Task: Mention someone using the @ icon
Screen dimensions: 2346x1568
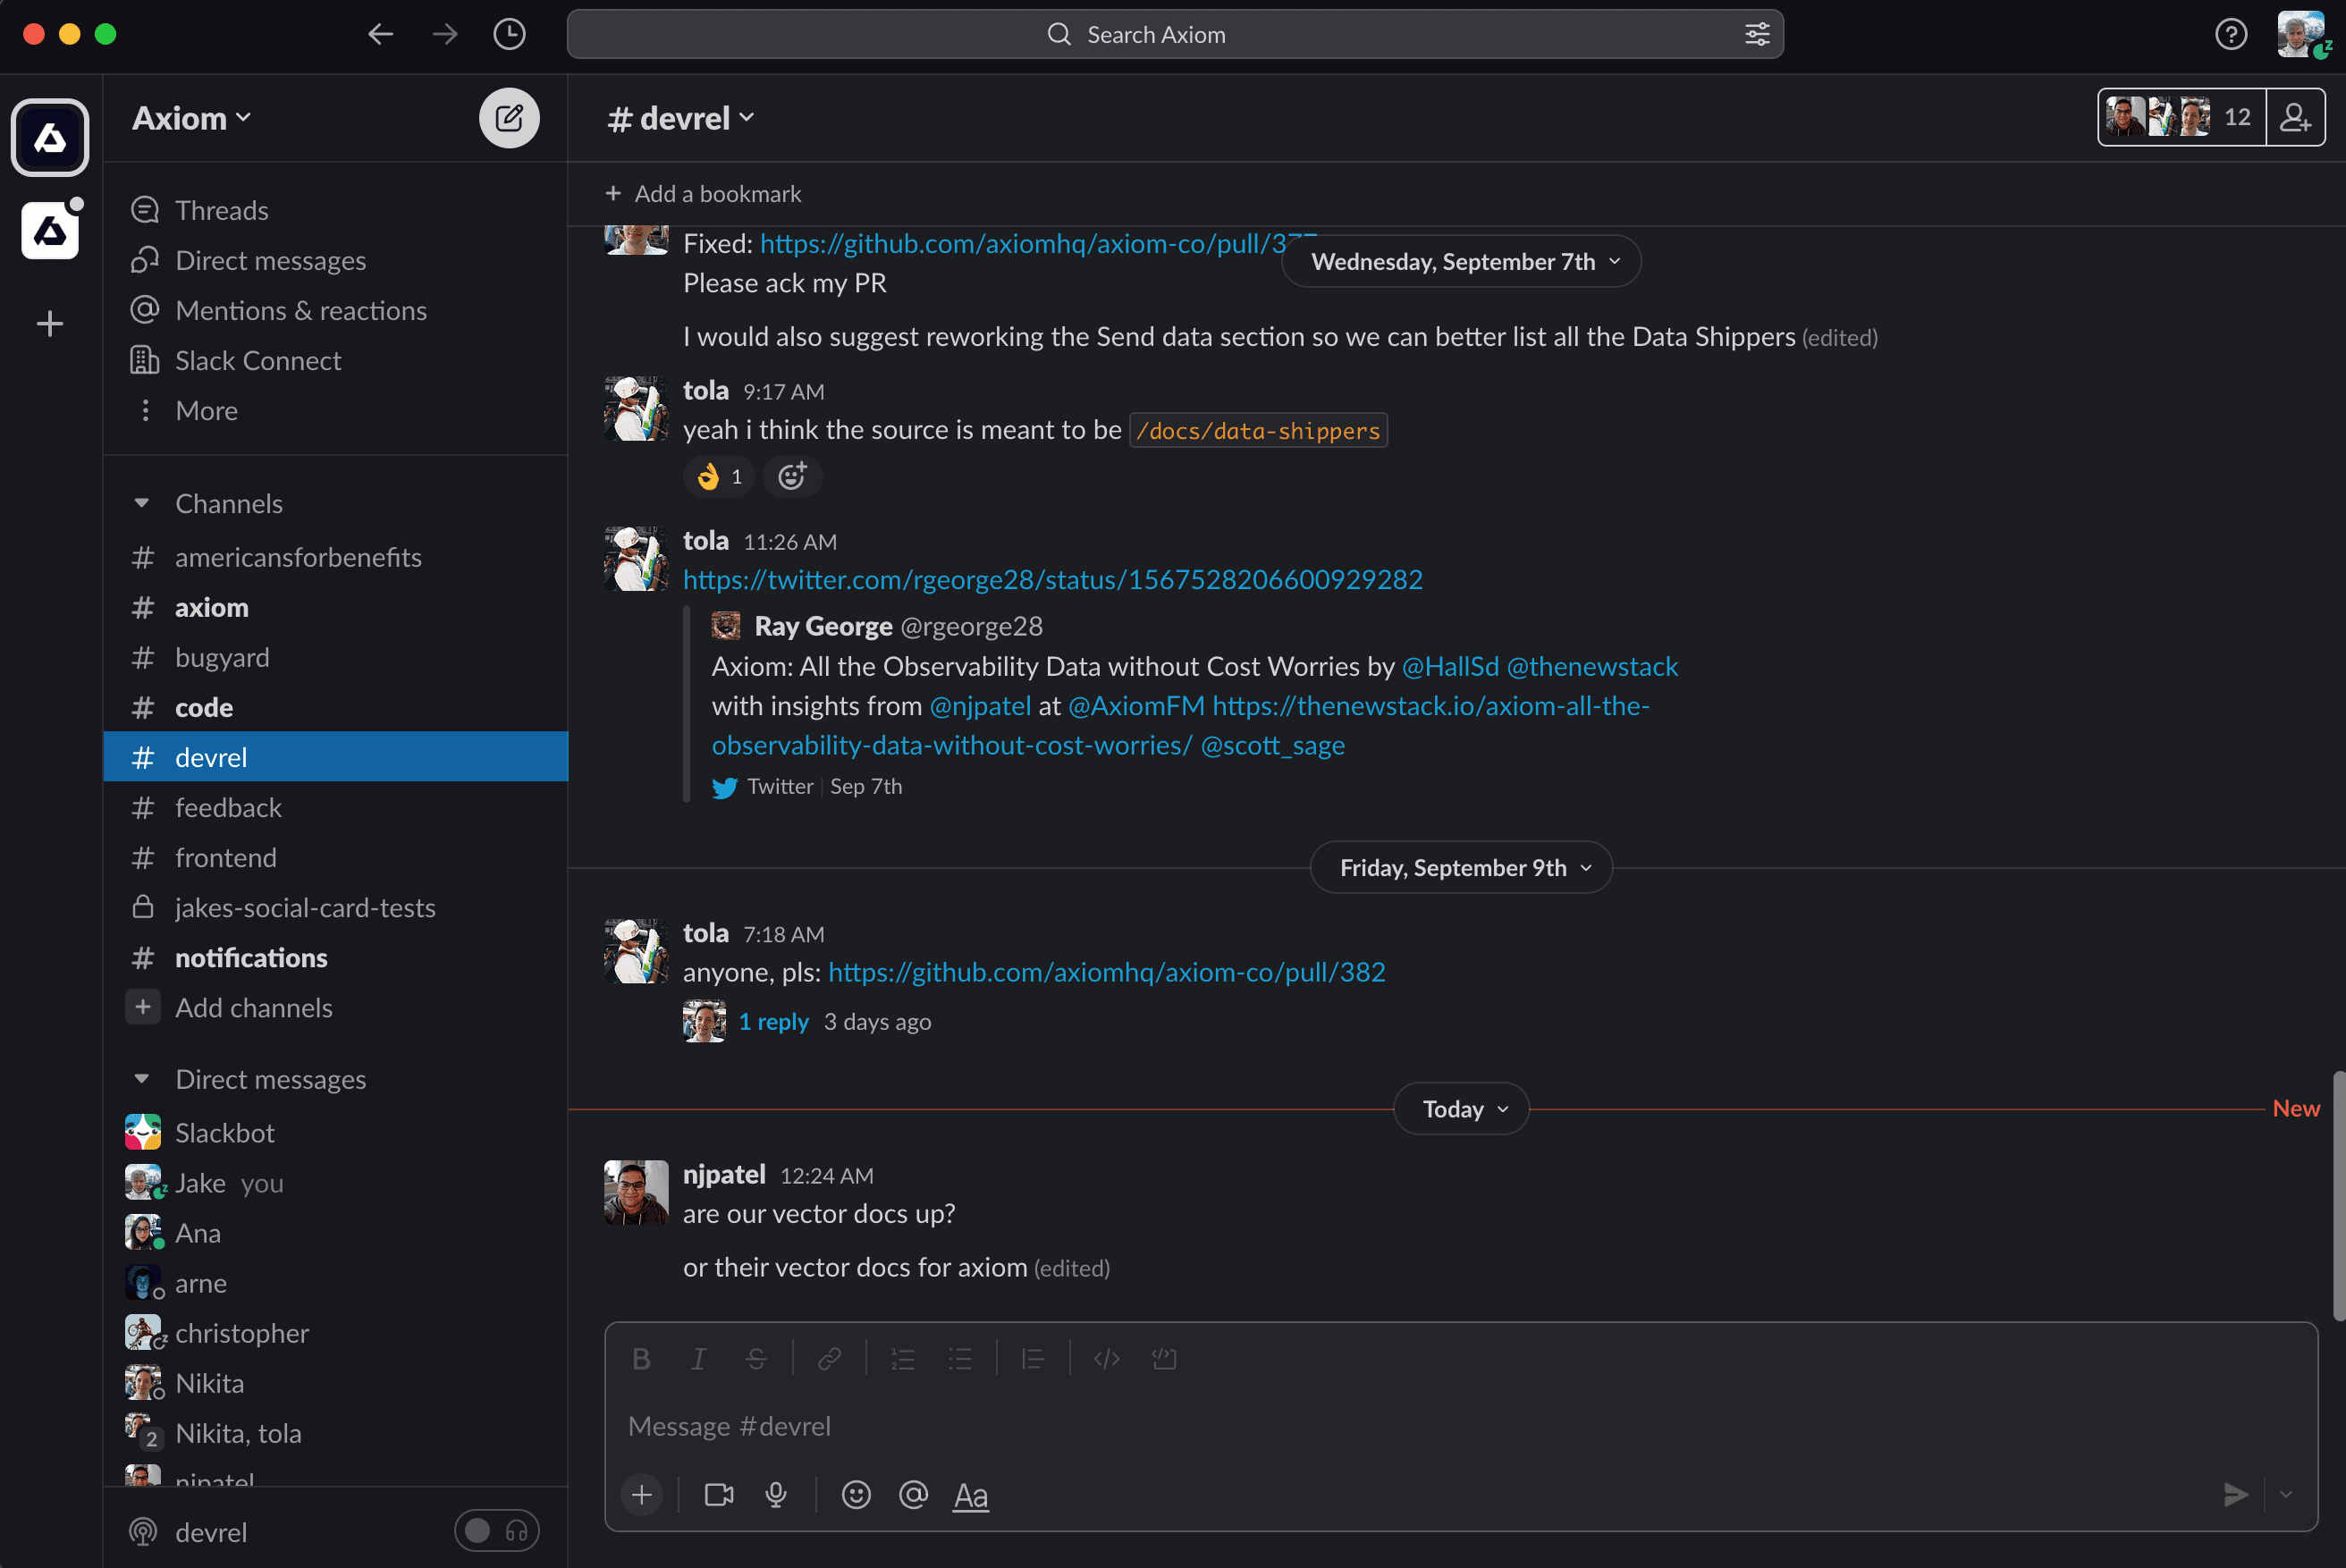Action: pyautogui.click(x=913, y=1495)
